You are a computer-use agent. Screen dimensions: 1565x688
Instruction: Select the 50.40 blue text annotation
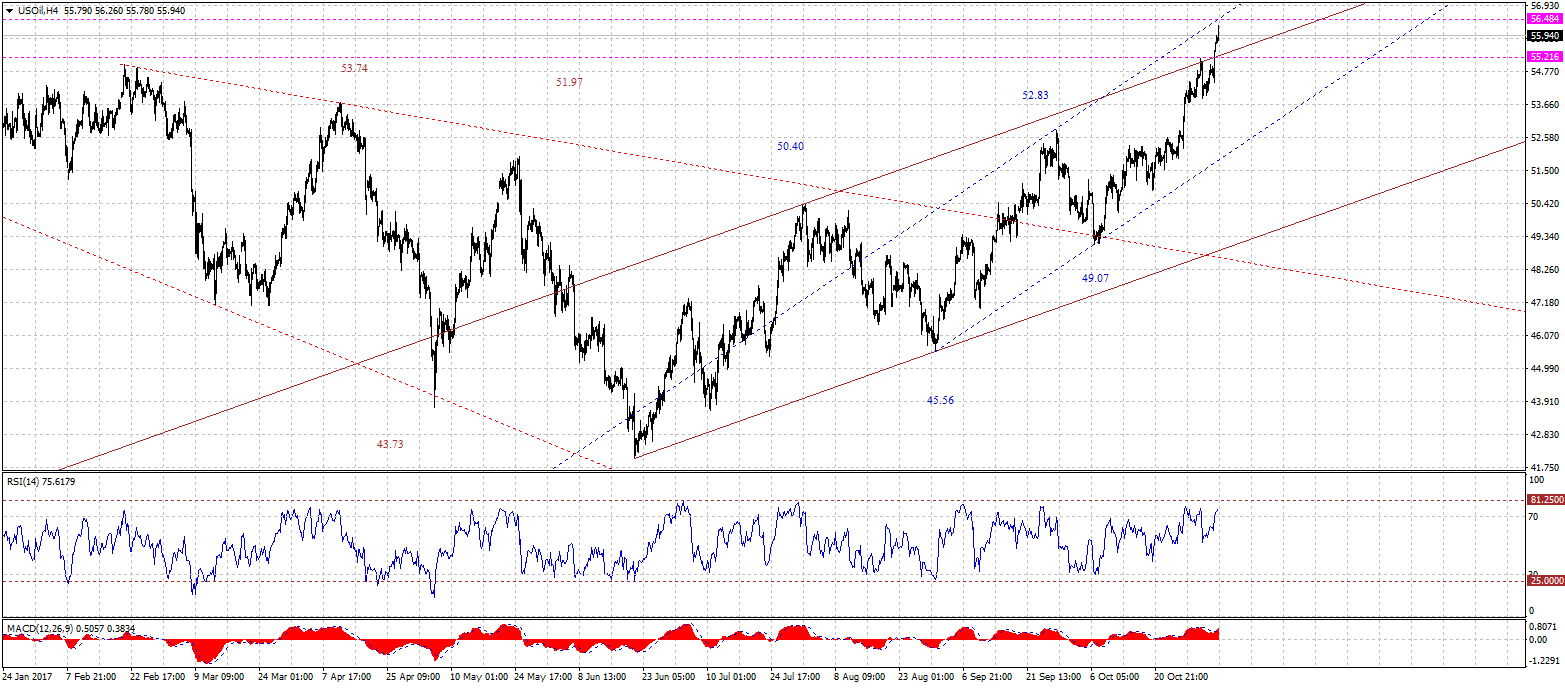tap(790, 146)
